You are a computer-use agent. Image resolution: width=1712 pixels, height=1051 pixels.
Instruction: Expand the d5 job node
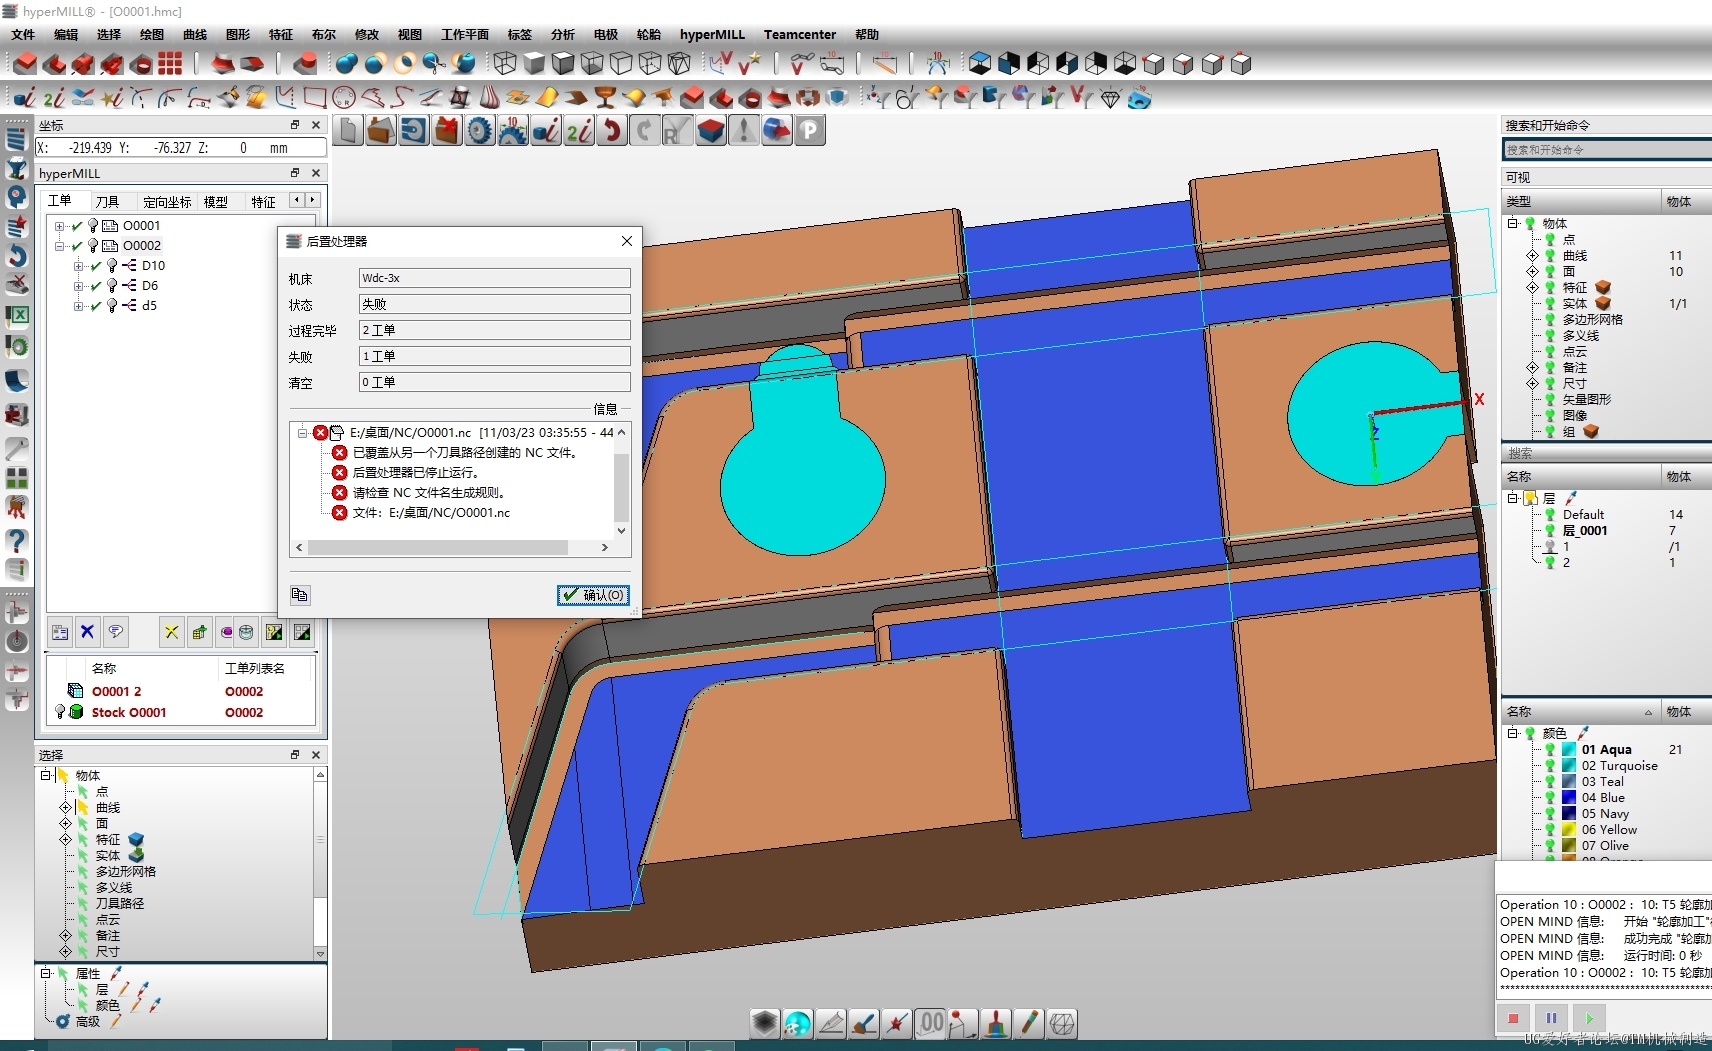tap(79, 306)
